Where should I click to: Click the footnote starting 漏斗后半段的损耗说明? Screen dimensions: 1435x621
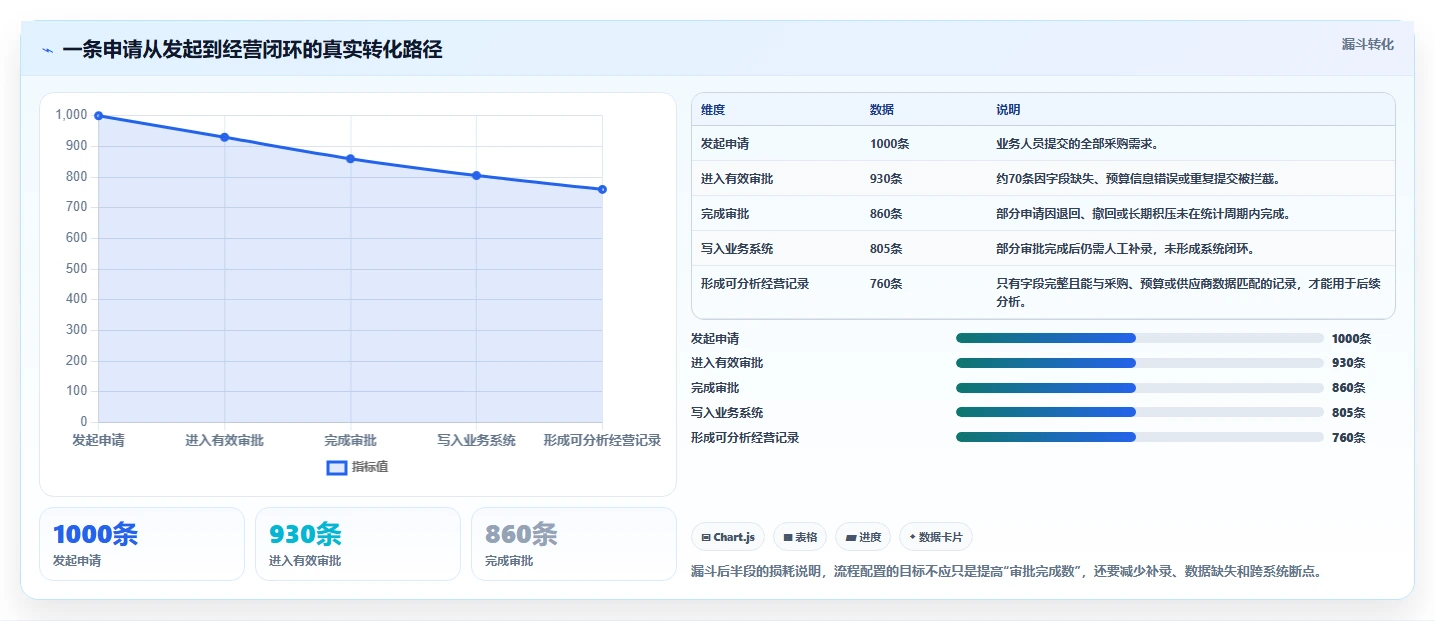(x=1007, y=572)
